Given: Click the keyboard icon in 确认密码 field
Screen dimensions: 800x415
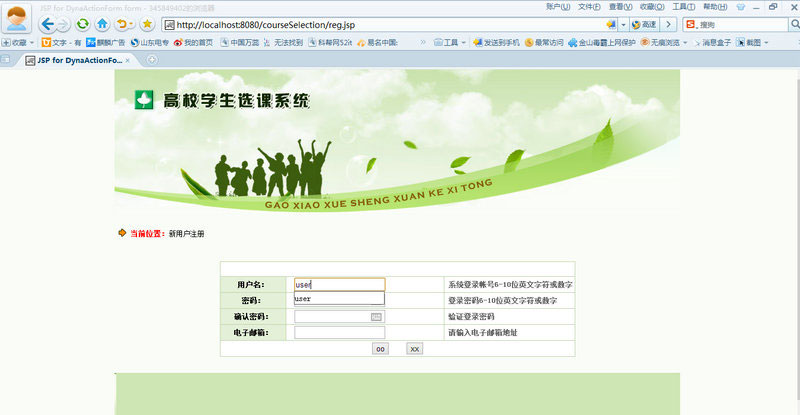Looking at the screenshot, I should (376, 317).
